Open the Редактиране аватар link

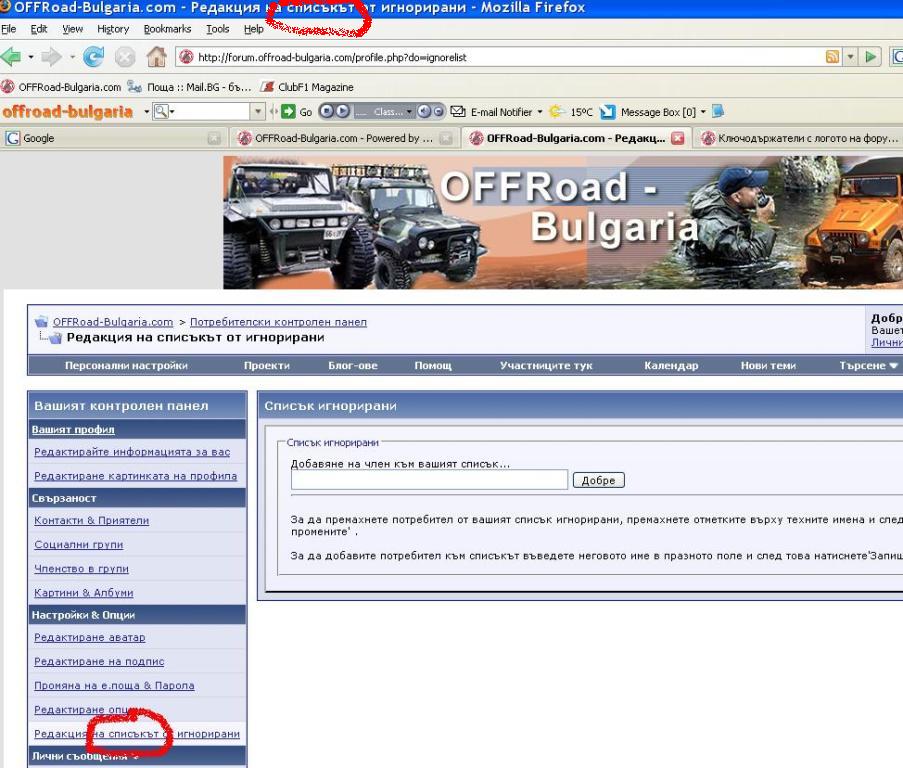point(89,638)
